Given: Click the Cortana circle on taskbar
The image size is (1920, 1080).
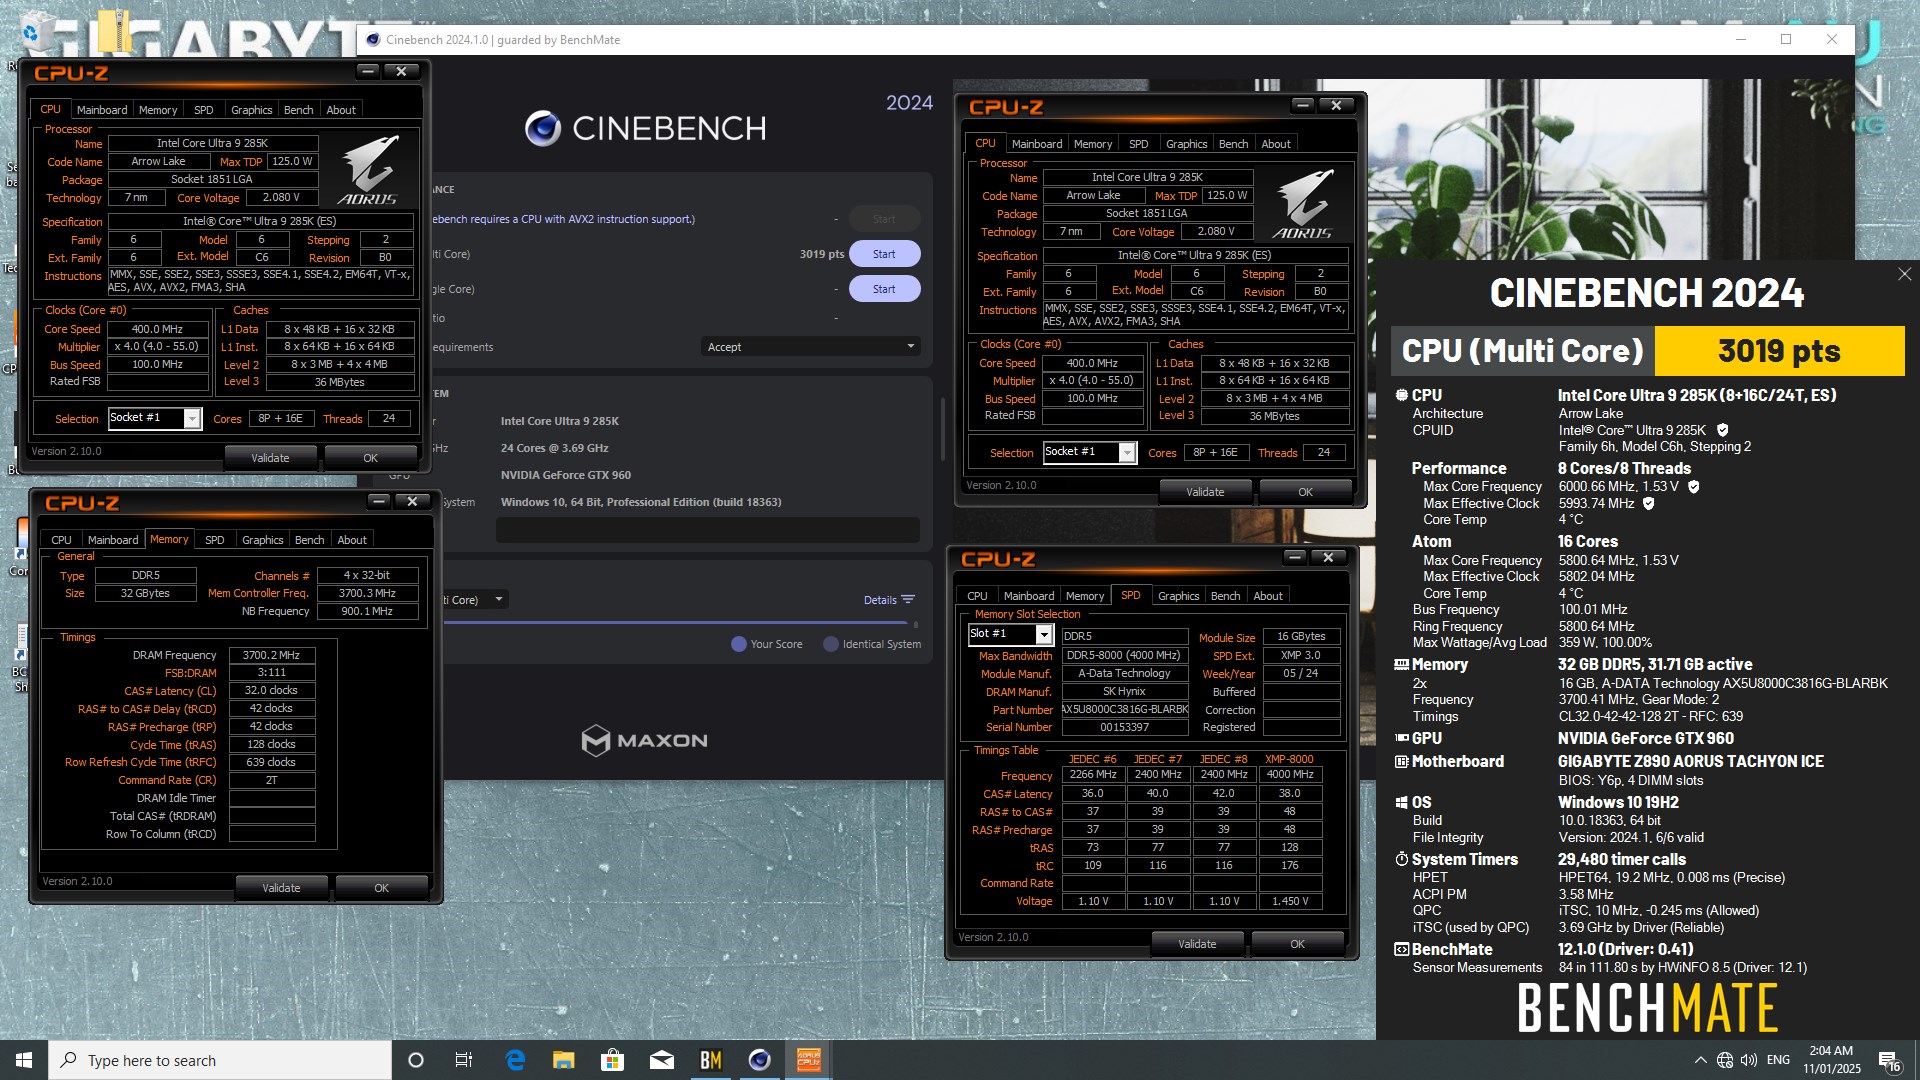Looking at the screenshot, I should tap(416, 1060).
